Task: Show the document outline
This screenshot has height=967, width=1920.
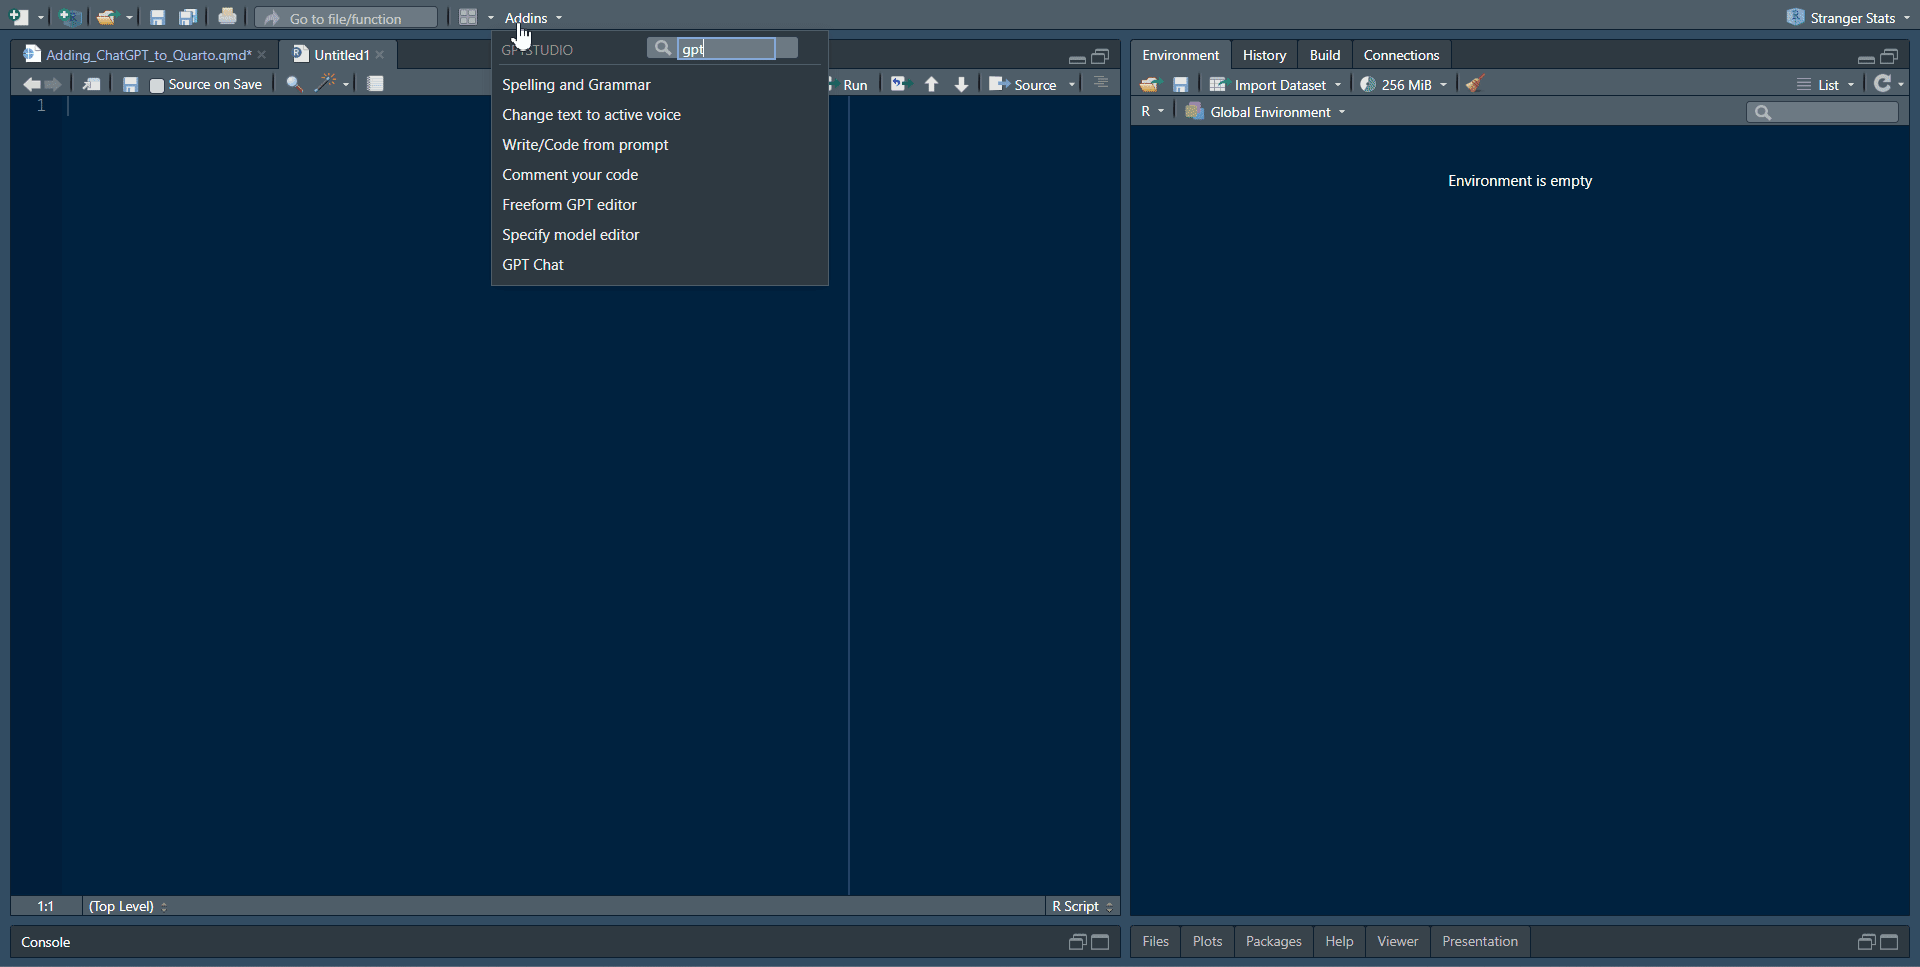Action: click(x=1101, y=83)
